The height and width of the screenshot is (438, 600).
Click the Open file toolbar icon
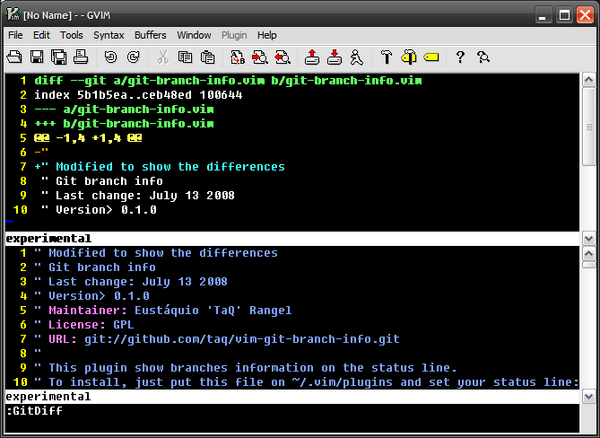click(x=15, y=57)
